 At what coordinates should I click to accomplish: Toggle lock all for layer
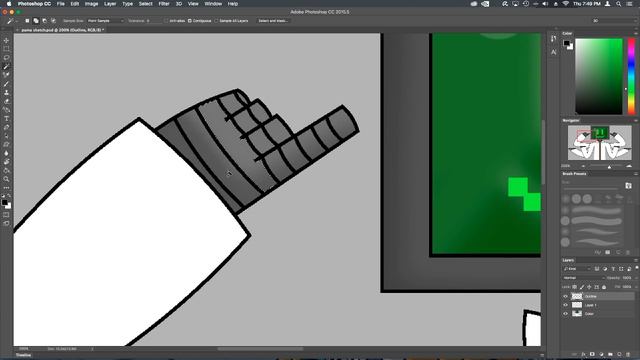[x=604, y=287]
